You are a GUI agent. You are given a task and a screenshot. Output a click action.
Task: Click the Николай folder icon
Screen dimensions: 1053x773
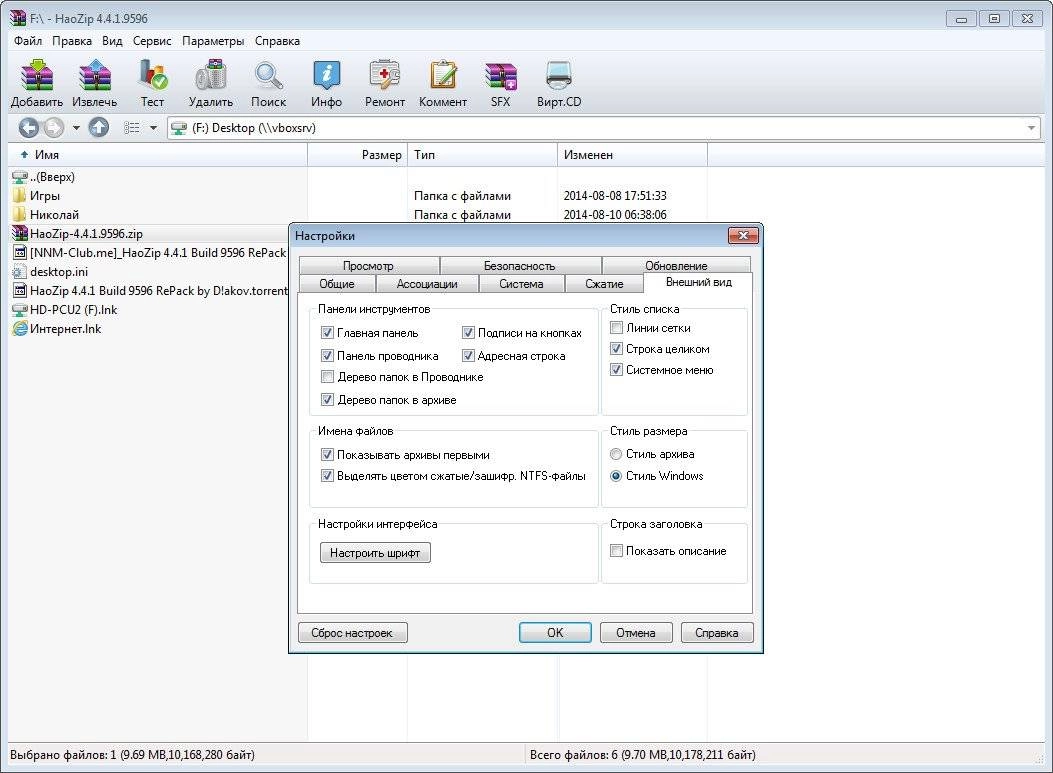tap(20, 214)
